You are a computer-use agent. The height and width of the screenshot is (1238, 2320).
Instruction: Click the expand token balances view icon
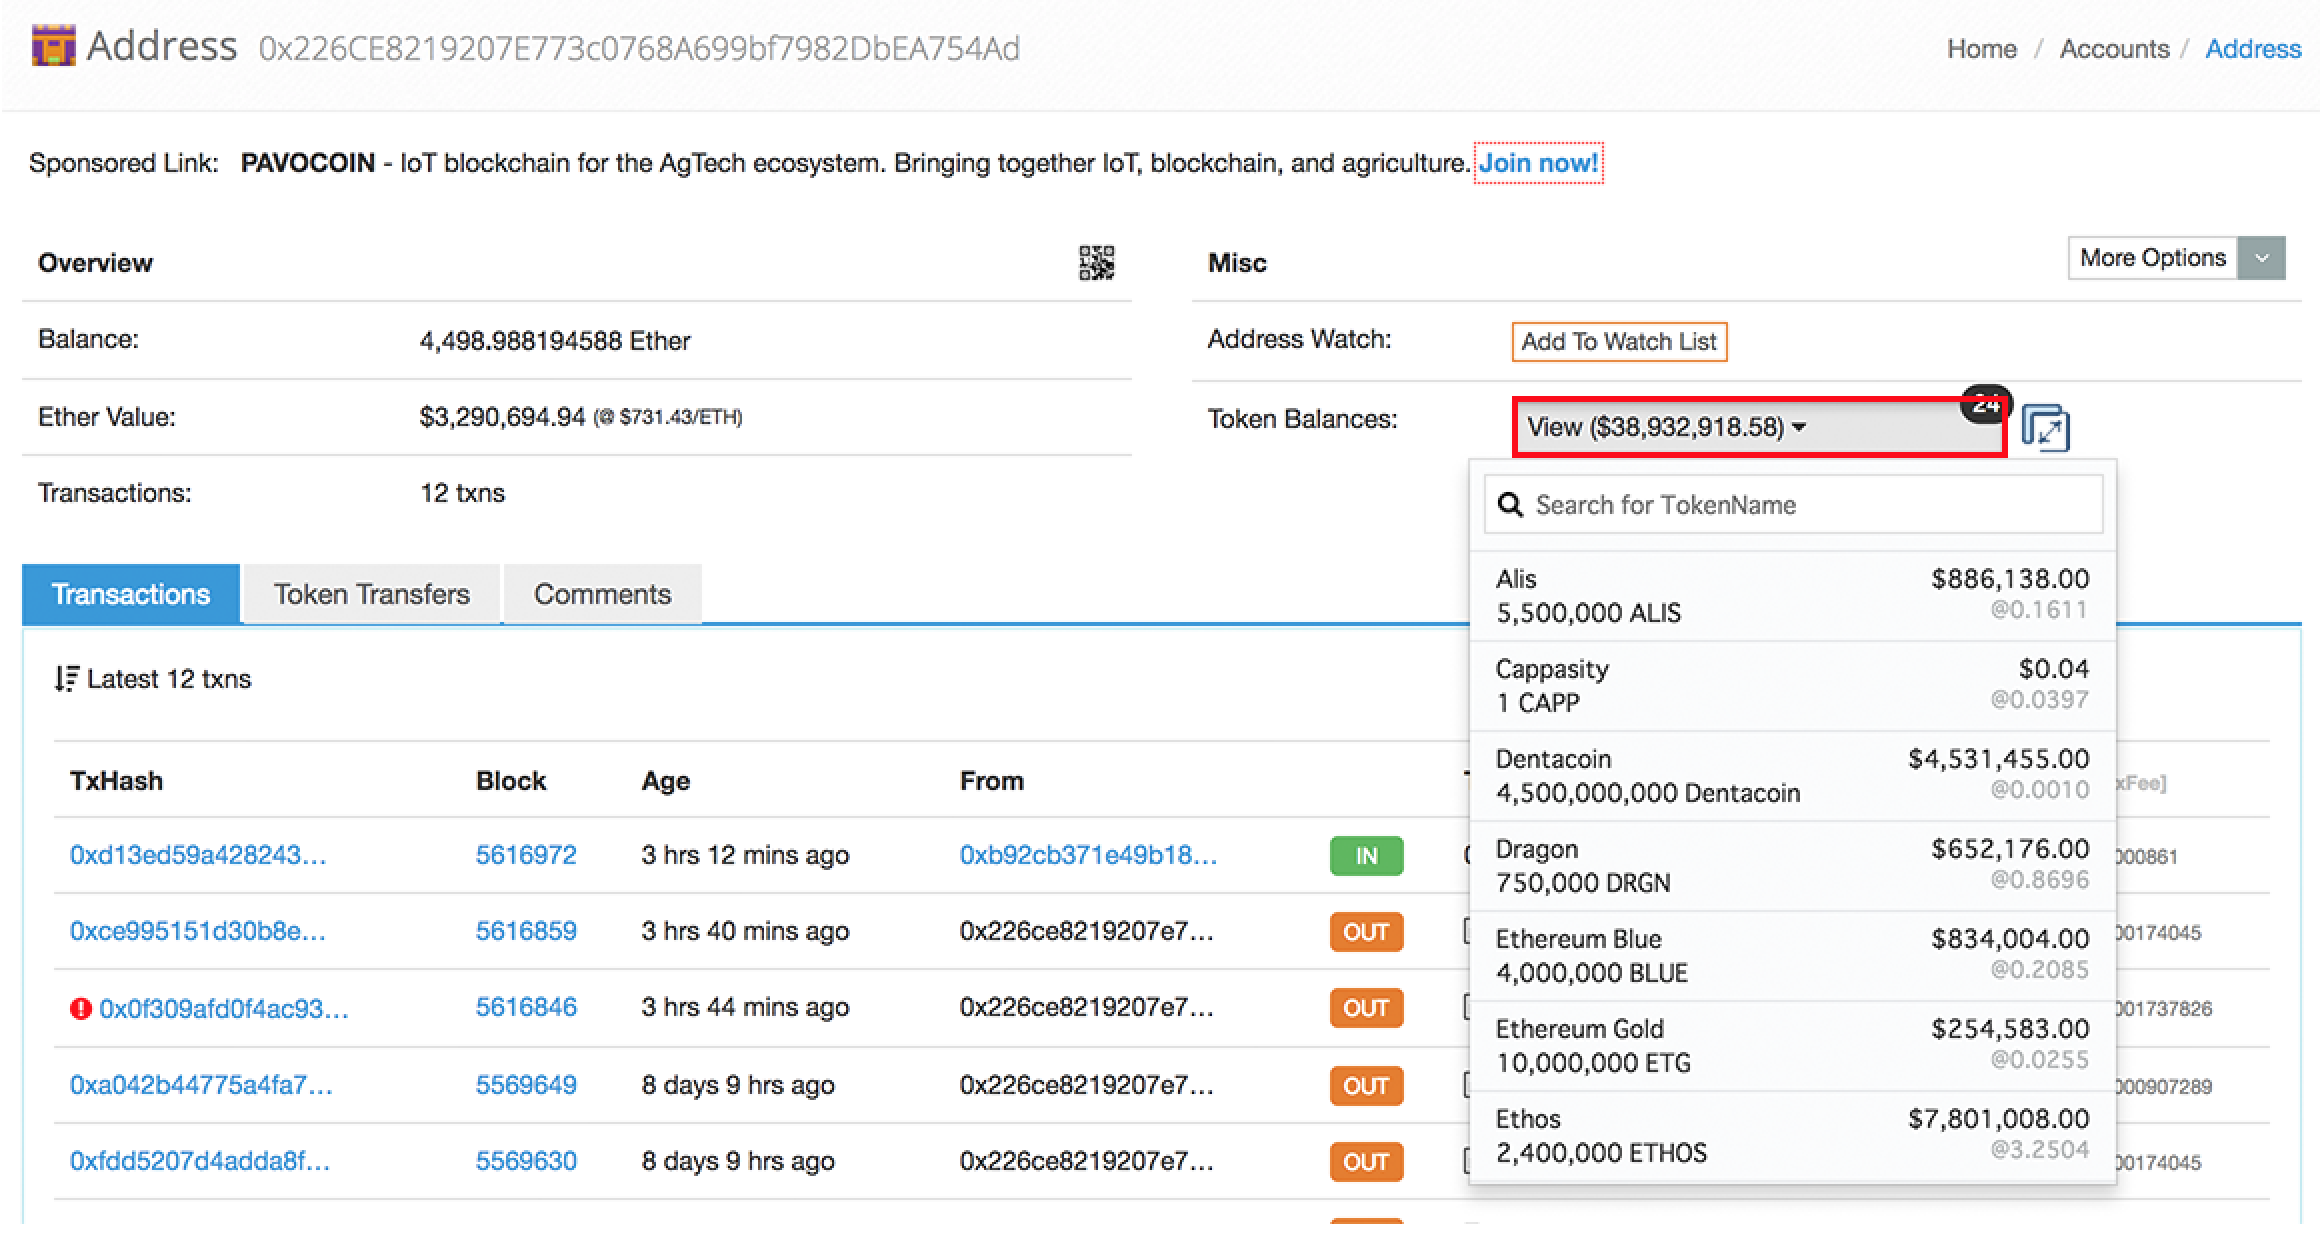(x=2045, y=429)
